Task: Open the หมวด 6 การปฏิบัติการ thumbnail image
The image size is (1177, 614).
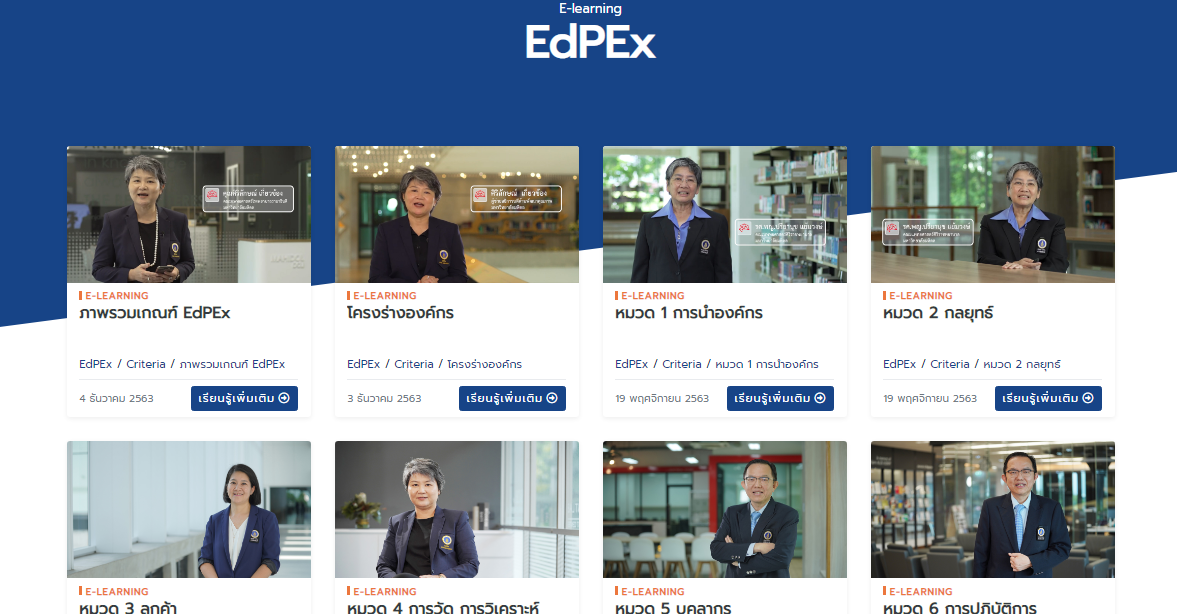Action: 993,510
